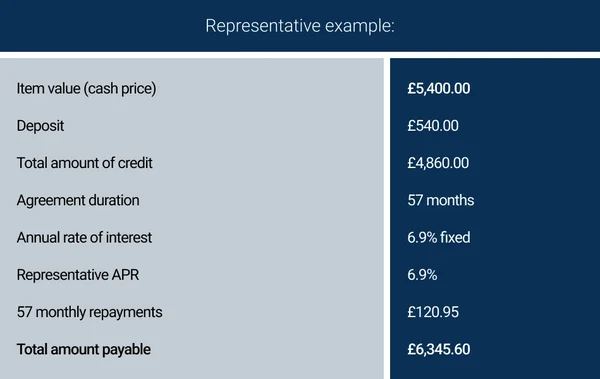The image size is (600, 379).
Task: Select the Deposit label
Action: 40,126
